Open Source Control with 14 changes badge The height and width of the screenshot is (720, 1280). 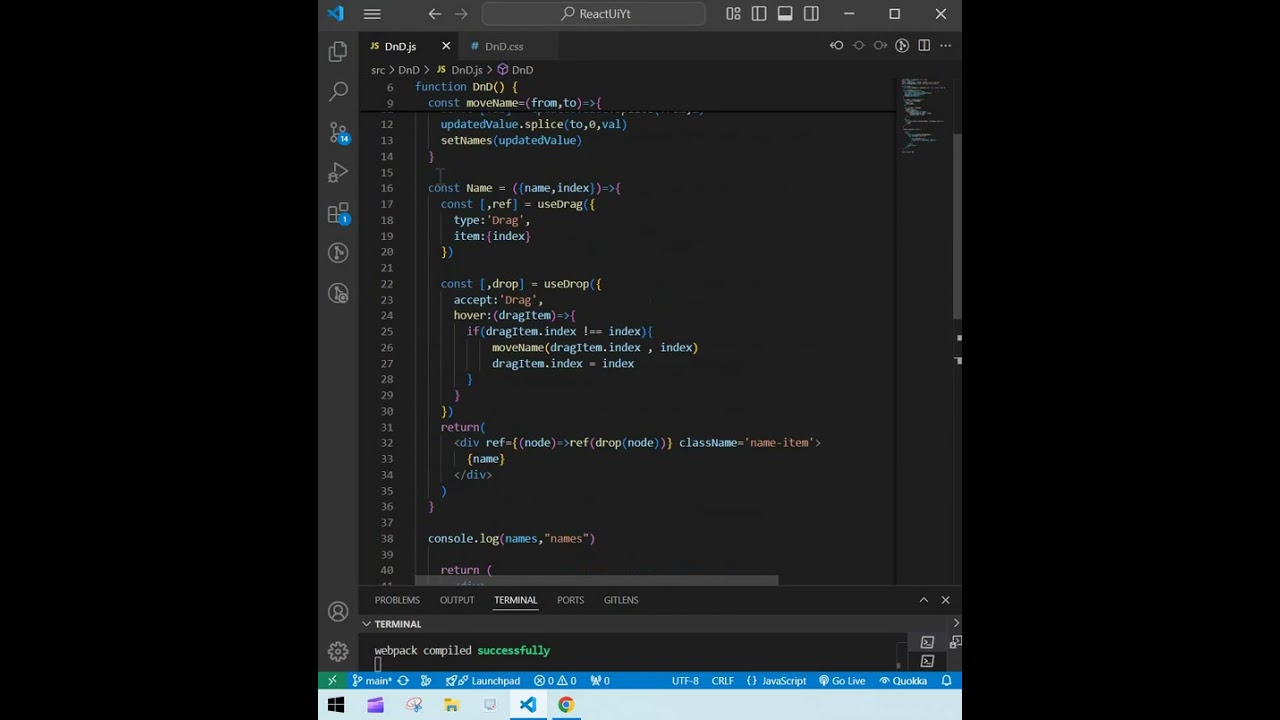(338, 133)
